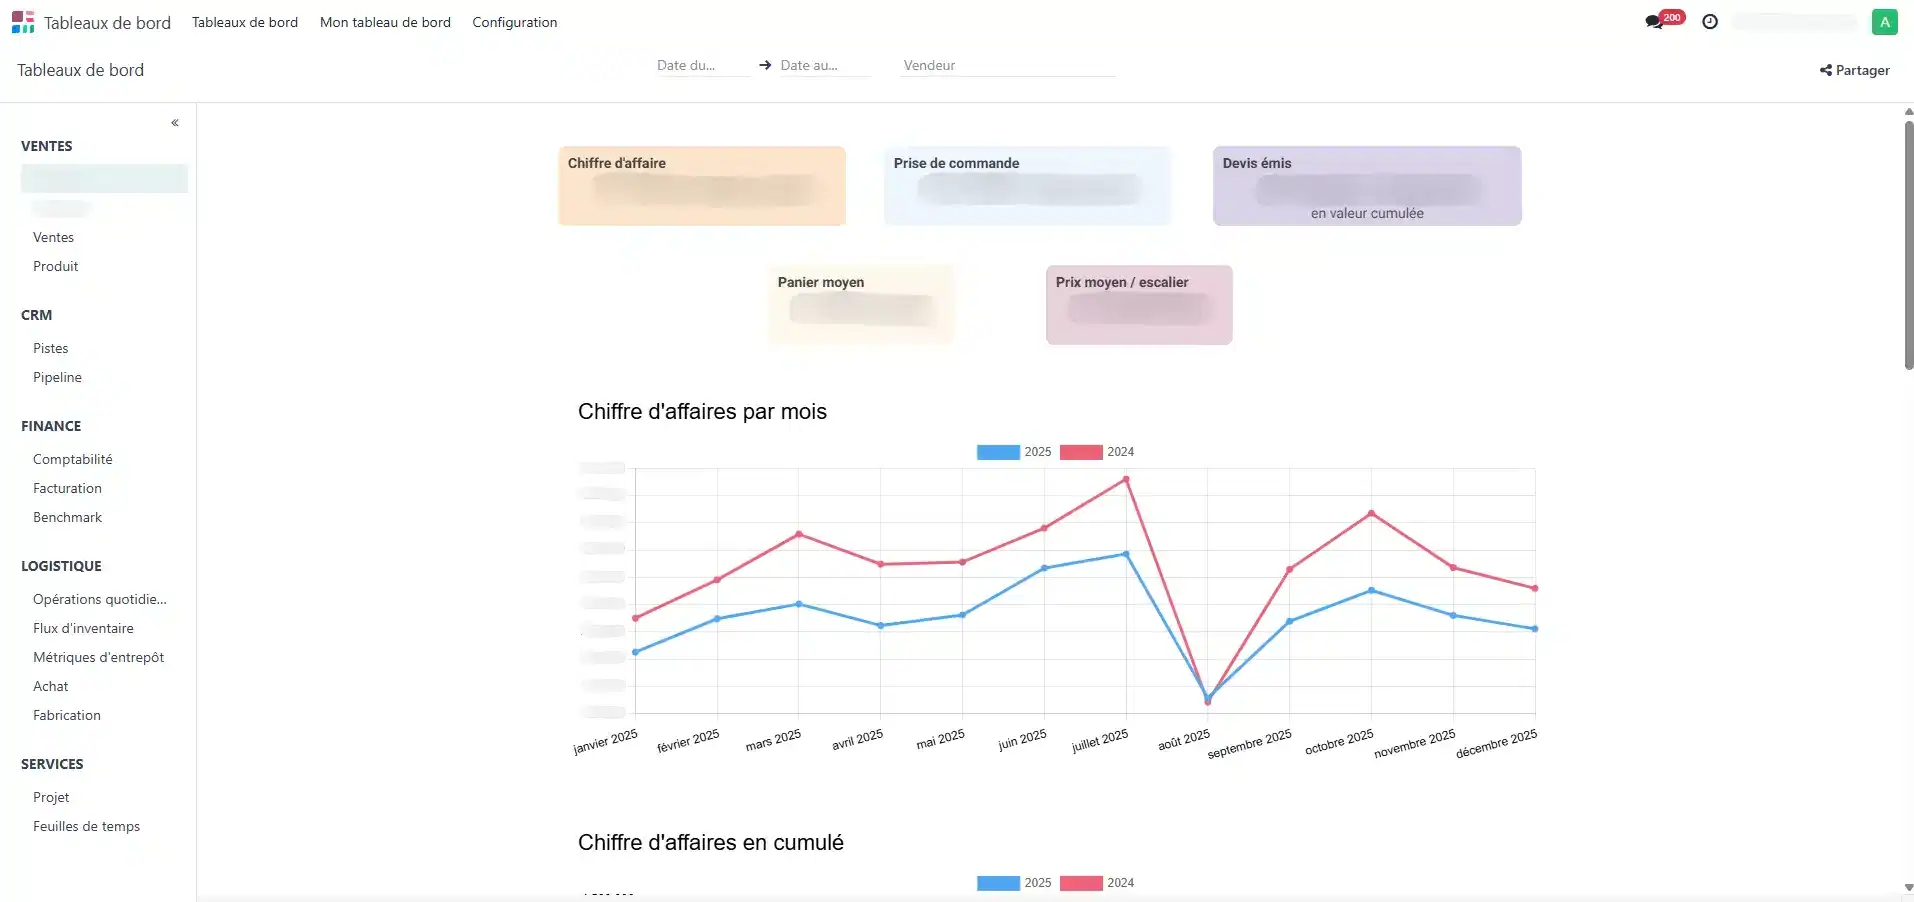The image size is (1914, 902).
Task: Toggle the blue 2025 legend in monthly chart
Action: coord(1013,452)
